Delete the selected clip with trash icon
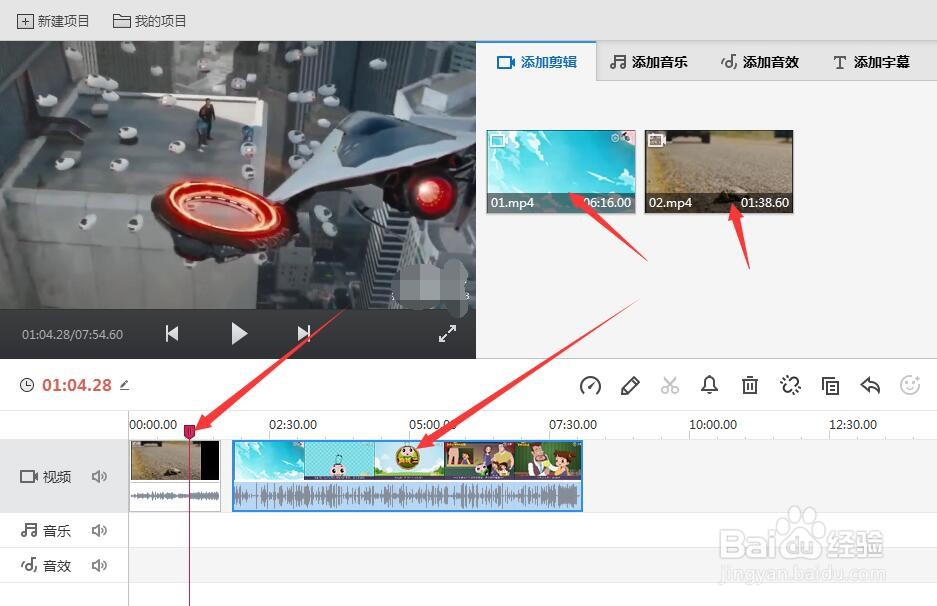This screenshot has height=606, width=937. pos(750,385)
